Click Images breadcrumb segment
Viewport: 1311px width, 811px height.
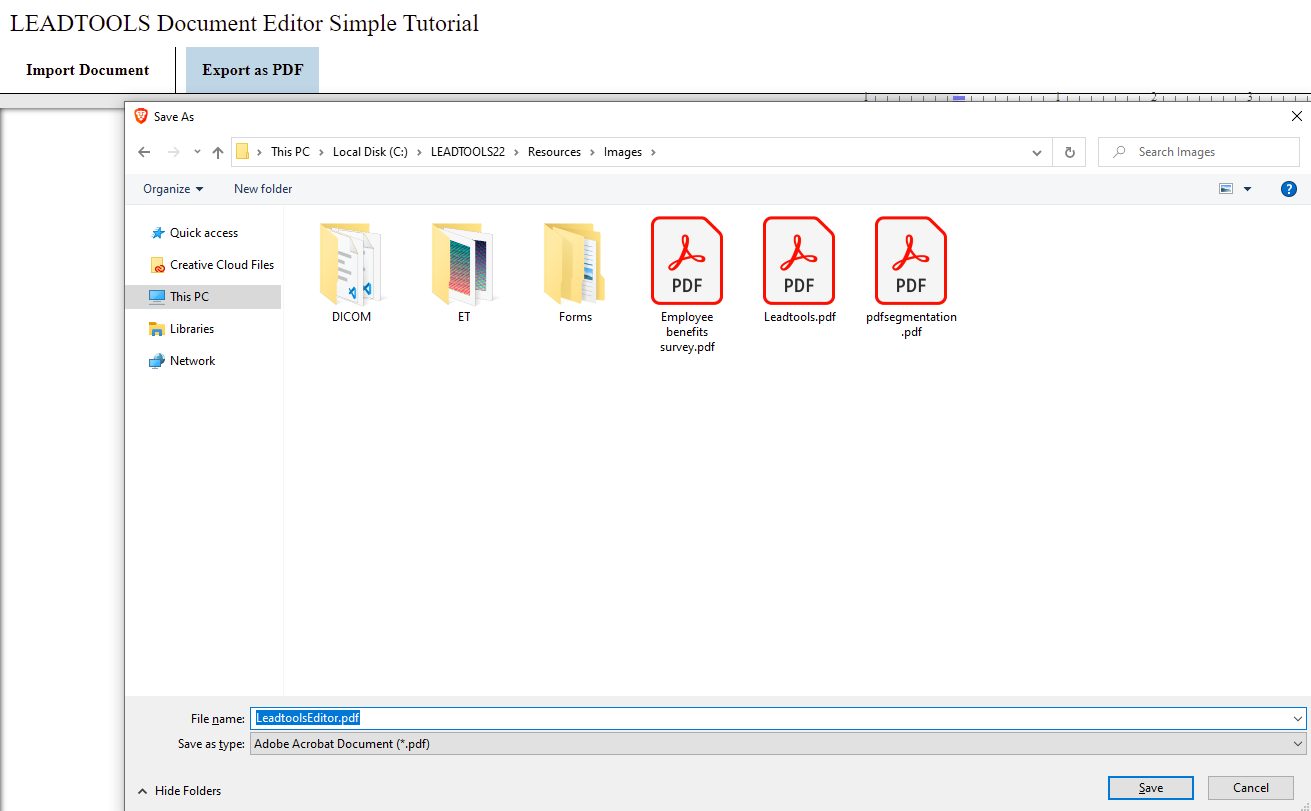click(x=623, y=152)
